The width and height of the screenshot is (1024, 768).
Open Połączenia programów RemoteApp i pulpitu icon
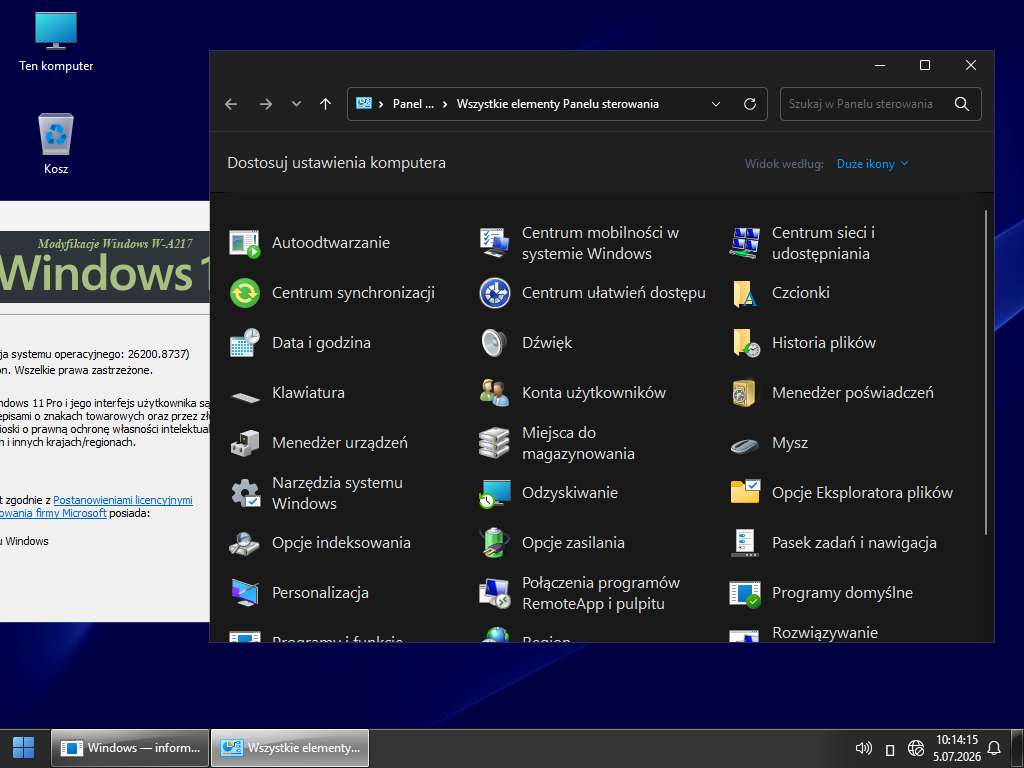point(494,593)
